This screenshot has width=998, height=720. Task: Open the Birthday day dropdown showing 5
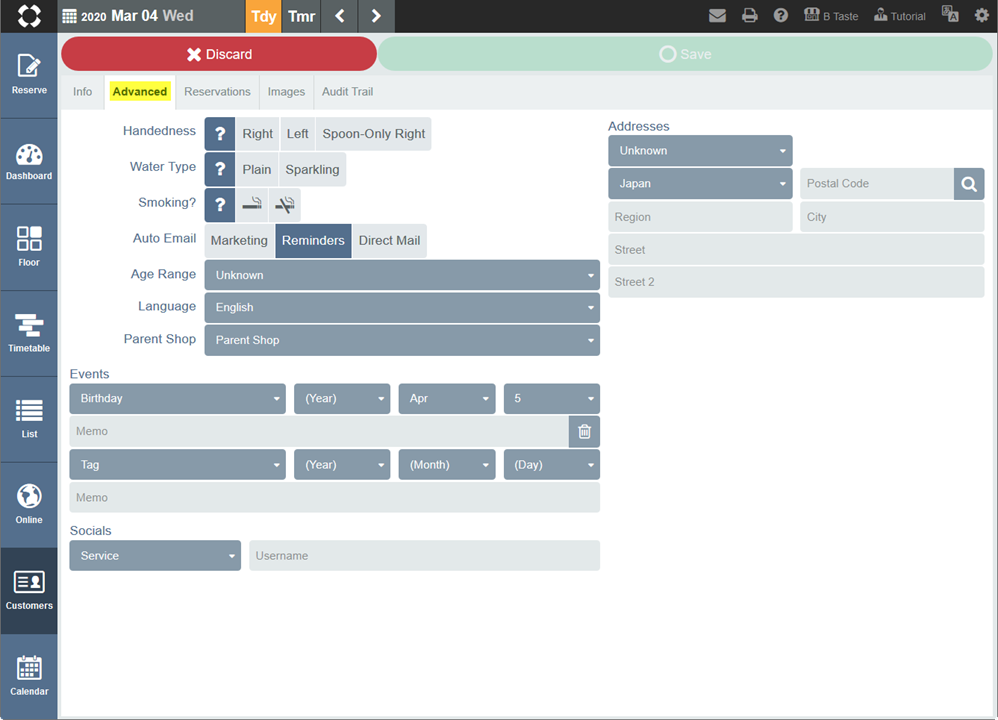coord(551,399)
